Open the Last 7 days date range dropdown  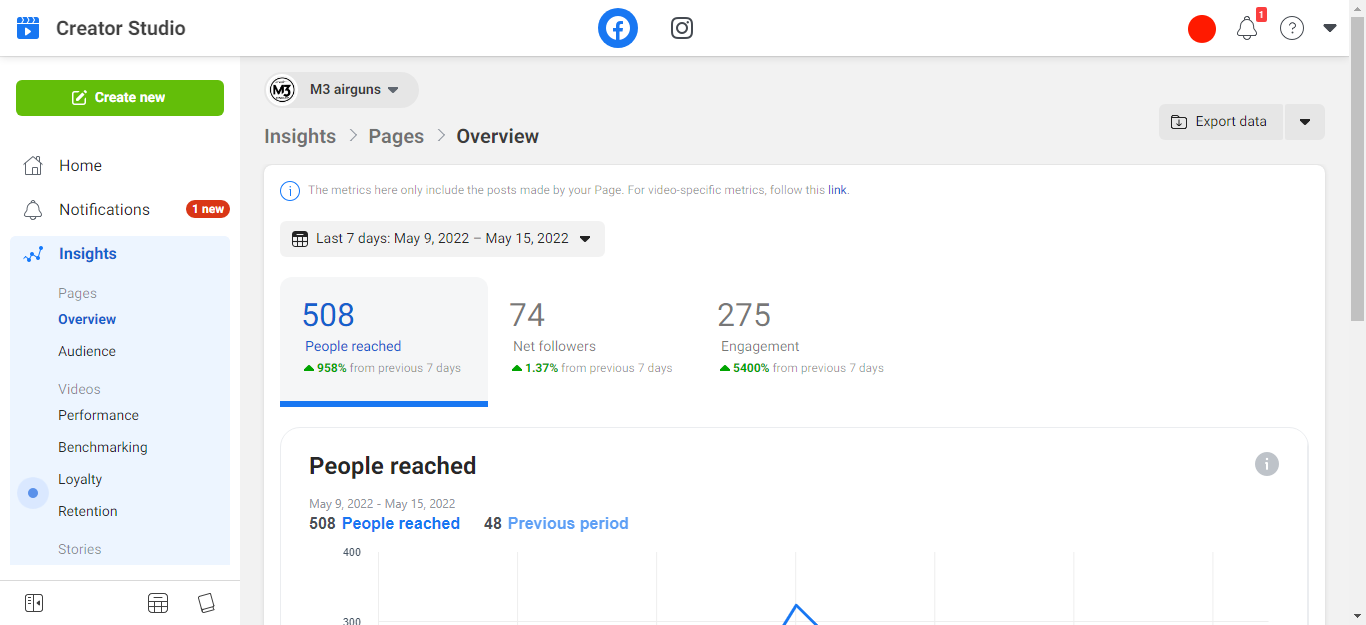coord(442,239)
